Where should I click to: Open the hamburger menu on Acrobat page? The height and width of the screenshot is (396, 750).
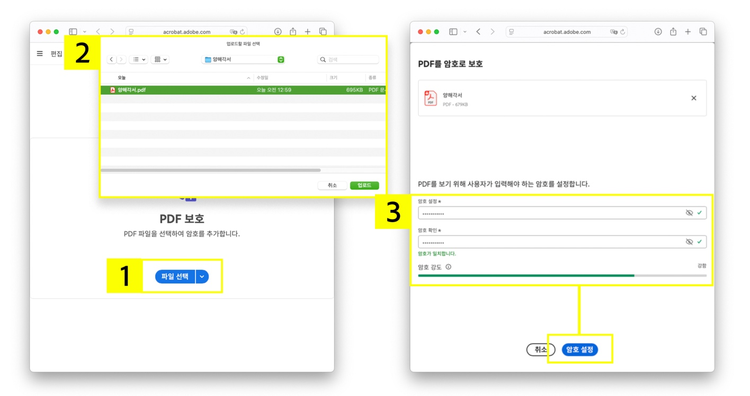[40, 54]
